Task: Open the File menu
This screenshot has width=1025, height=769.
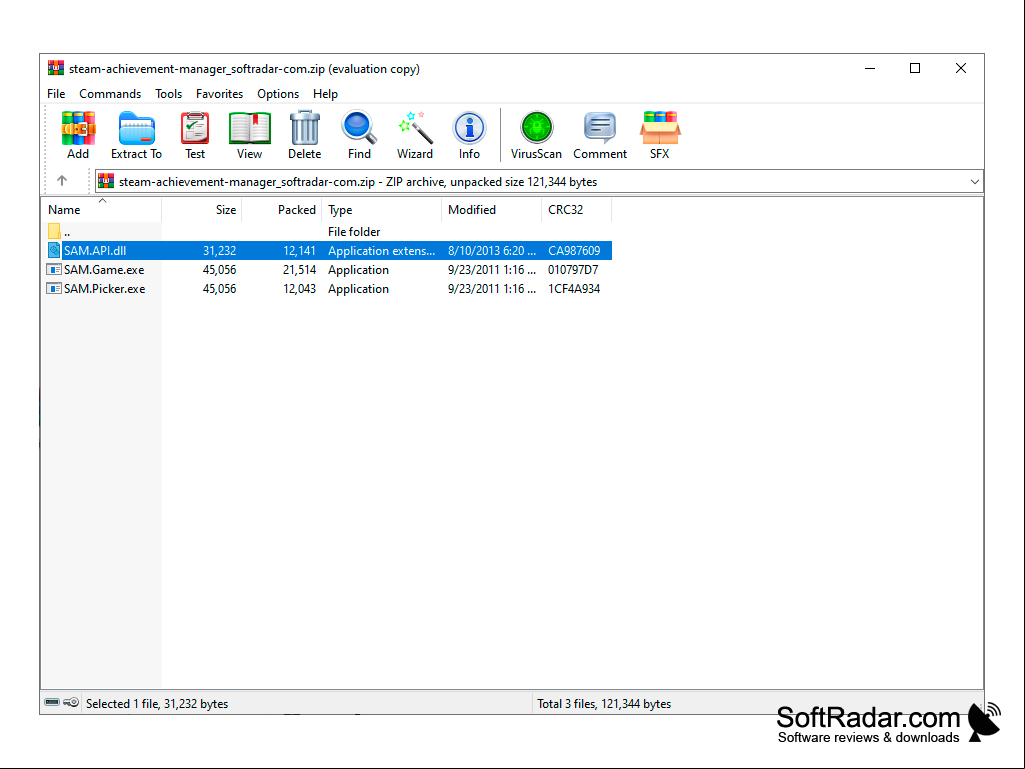Action: pyautogui.click(x=56, y=94)
